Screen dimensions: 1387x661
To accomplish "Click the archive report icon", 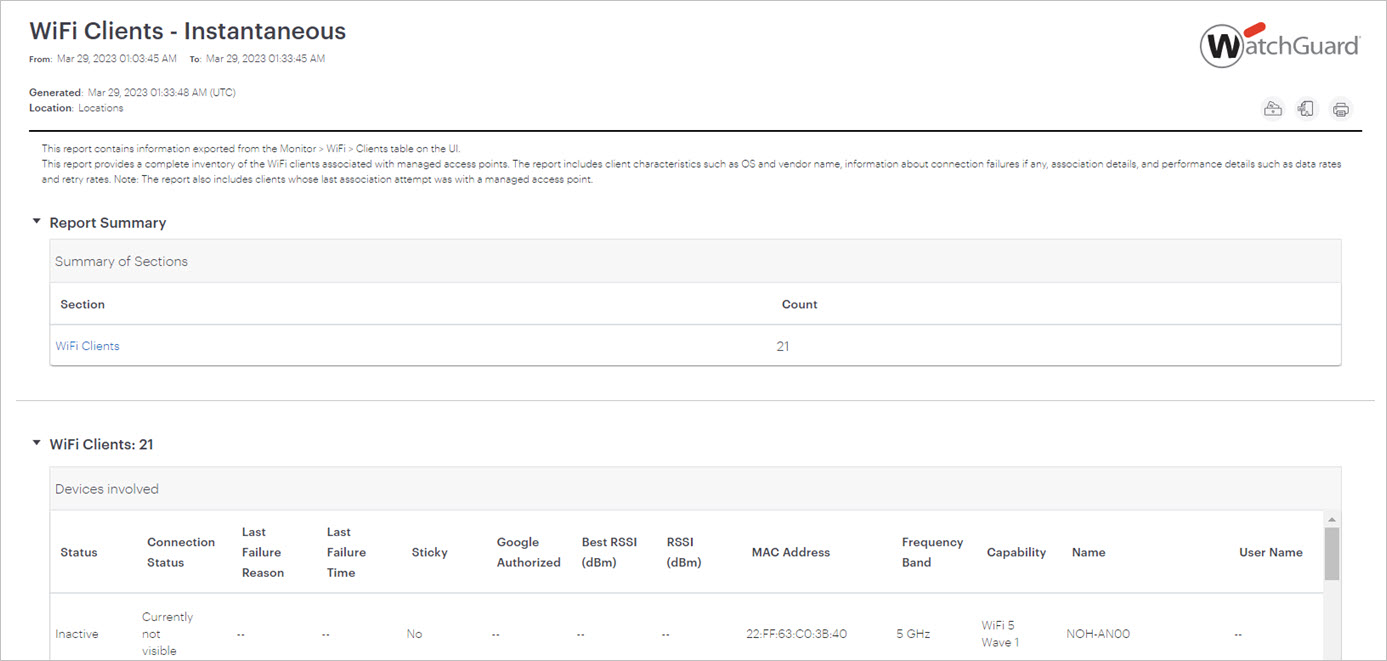I will [x=1273, y=109].
